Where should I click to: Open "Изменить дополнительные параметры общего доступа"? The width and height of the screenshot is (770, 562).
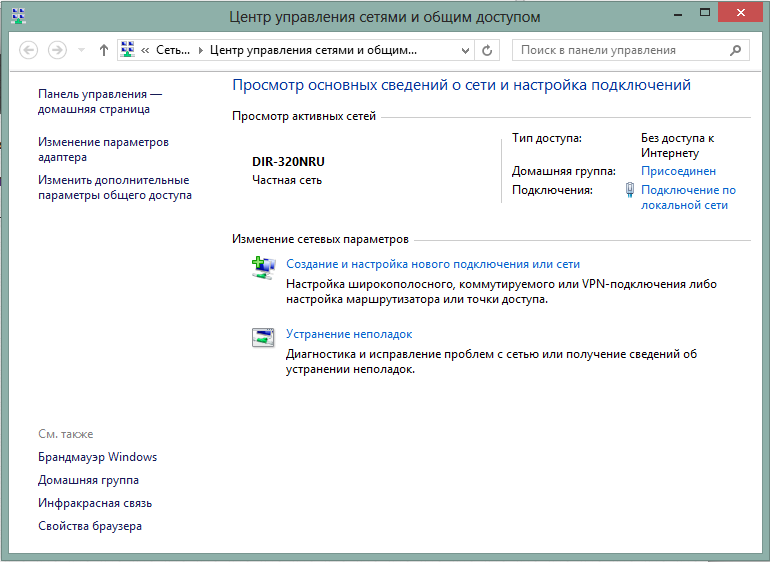114,188
